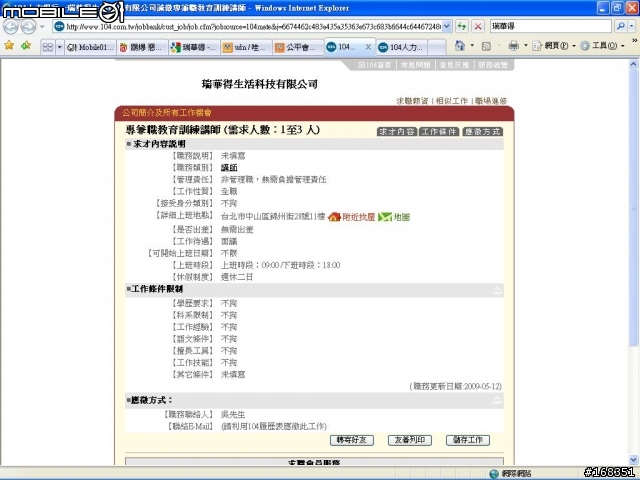This screenshot has height=480, width=640.
Task: Open the Home dropdown arrow
Action: click(x=472, y=45)
